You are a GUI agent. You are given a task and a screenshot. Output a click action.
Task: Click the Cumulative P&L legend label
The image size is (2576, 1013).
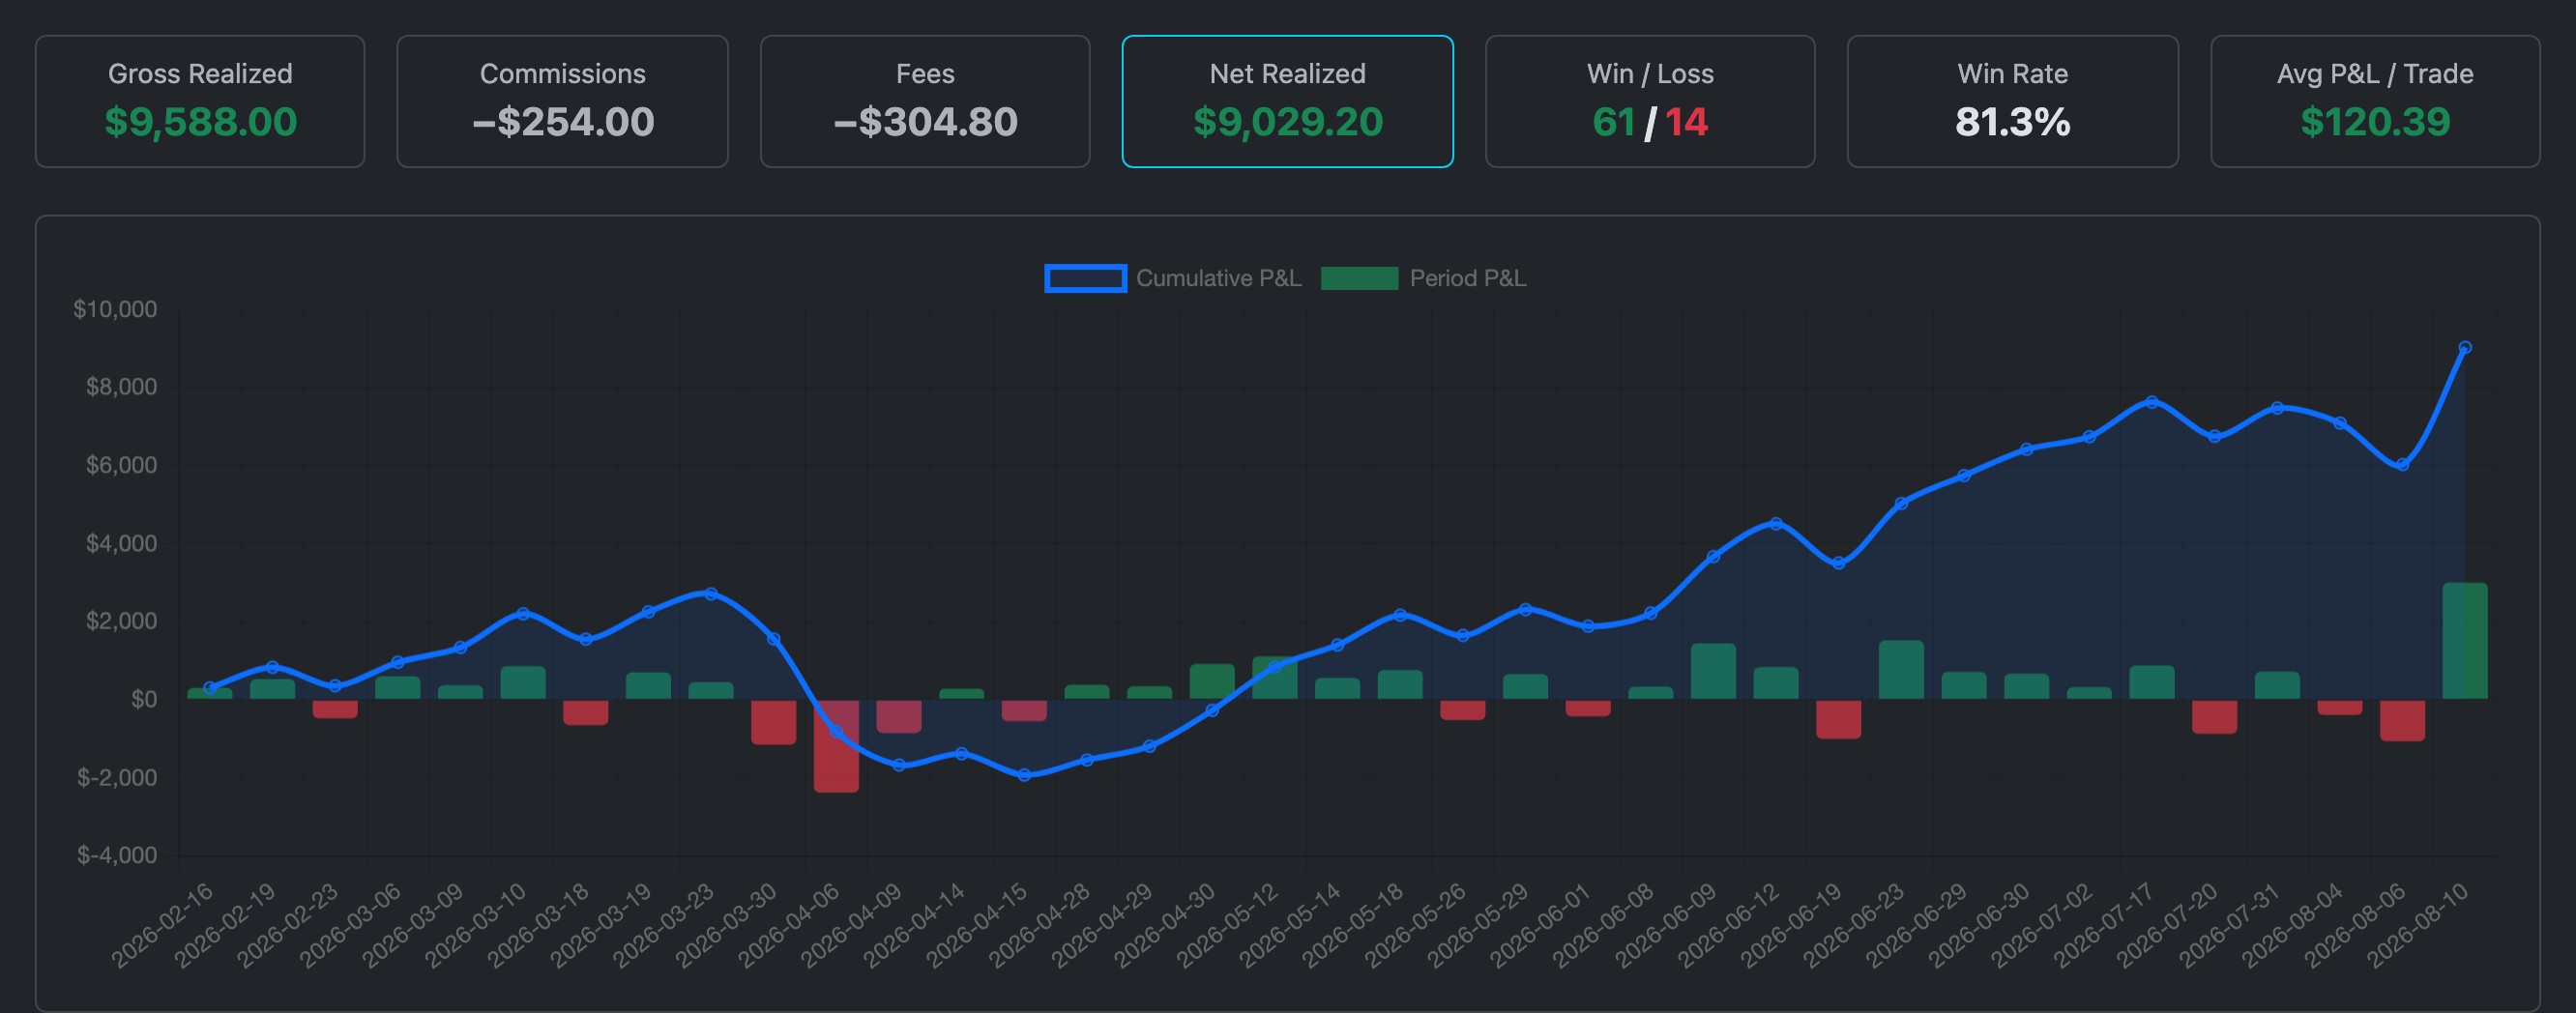click(1218, 278)
